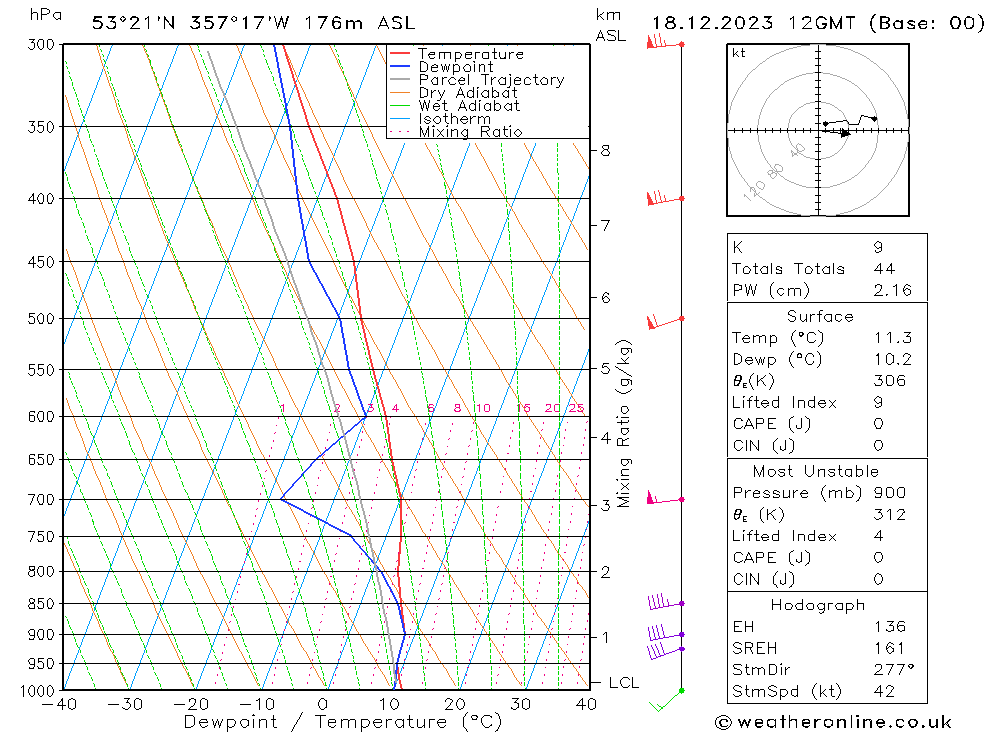This screenshot has width=1000, height=733.
Task: Click the 30 temperature axis label
Action: [x=520, y=705]
